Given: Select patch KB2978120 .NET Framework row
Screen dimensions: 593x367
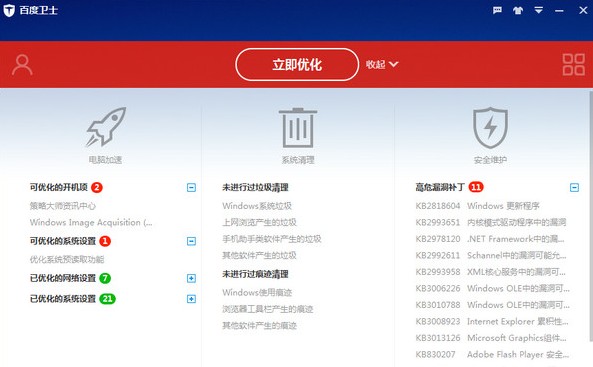Looking at the screenshot, I should (490, 239).
